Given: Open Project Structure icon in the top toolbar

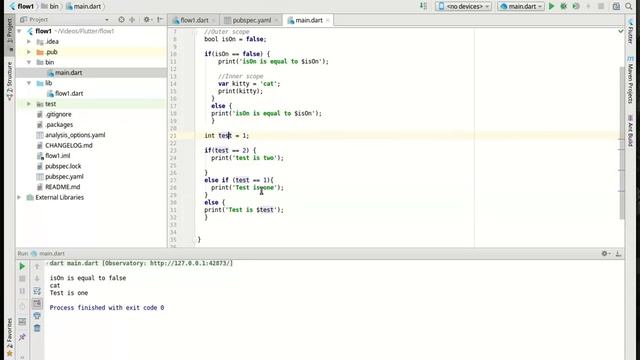Looking at the screenshot, I should [616, 6].
